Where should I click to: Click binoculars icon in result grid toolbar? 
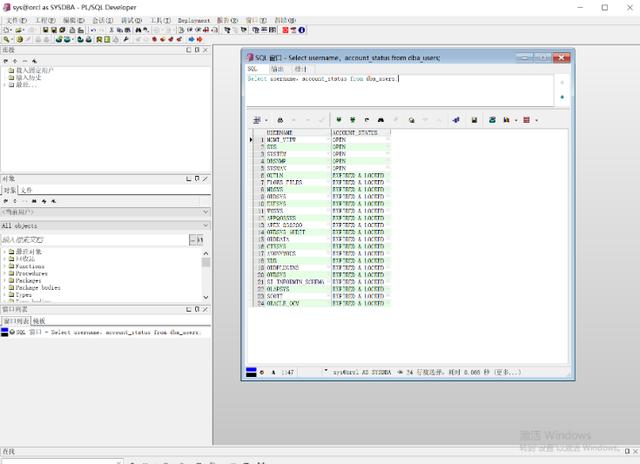point(381,120)
